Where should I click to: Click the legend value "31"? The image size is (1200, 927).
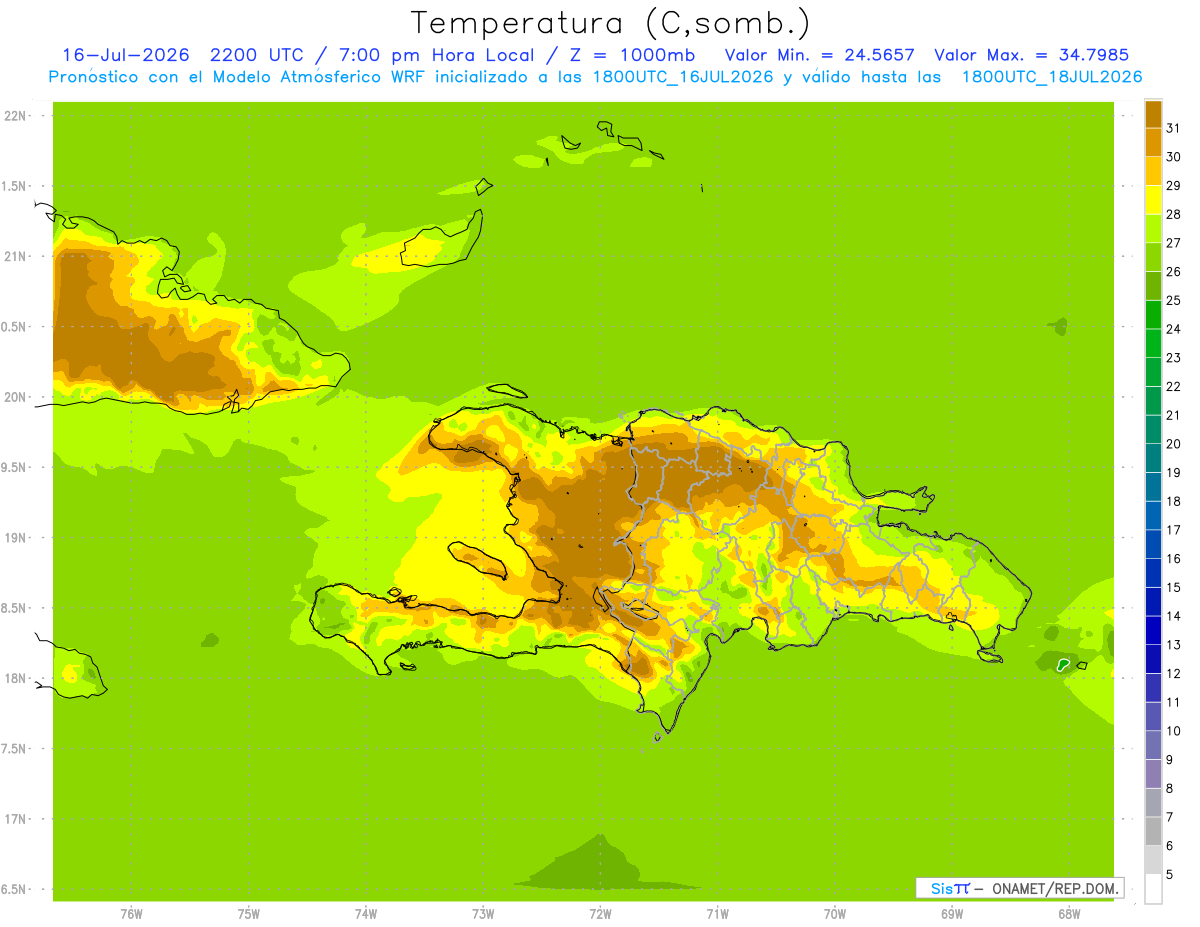tap(1173, 128)
